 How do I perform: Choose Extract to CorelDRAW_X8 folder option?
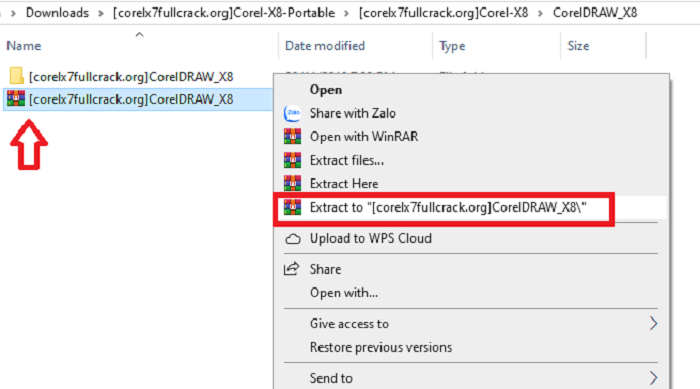448,207
